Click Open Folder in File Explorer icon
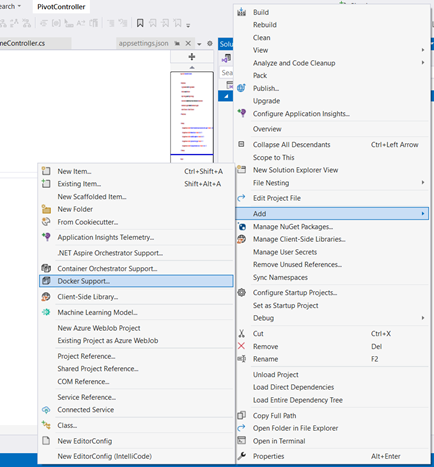 click(241, 428)
